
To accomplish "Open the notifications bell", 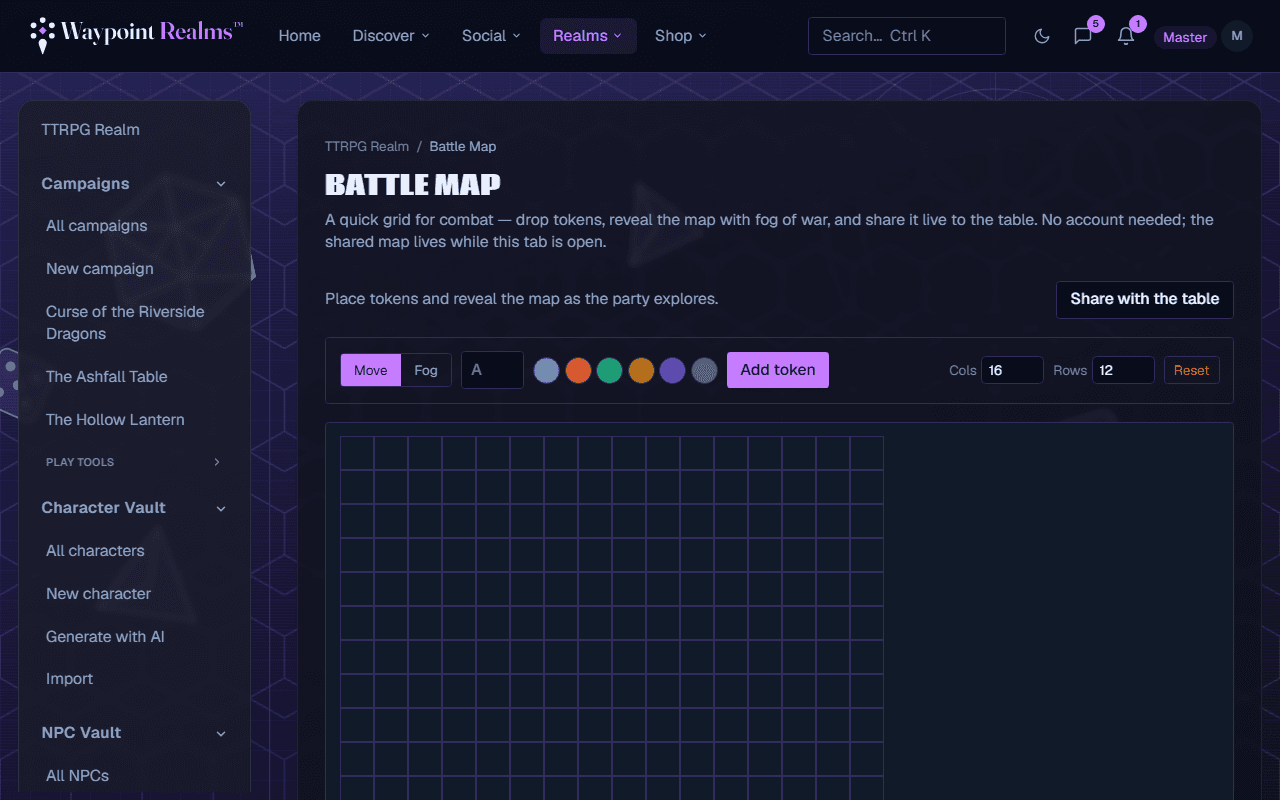I will (x=1126, y=36).
